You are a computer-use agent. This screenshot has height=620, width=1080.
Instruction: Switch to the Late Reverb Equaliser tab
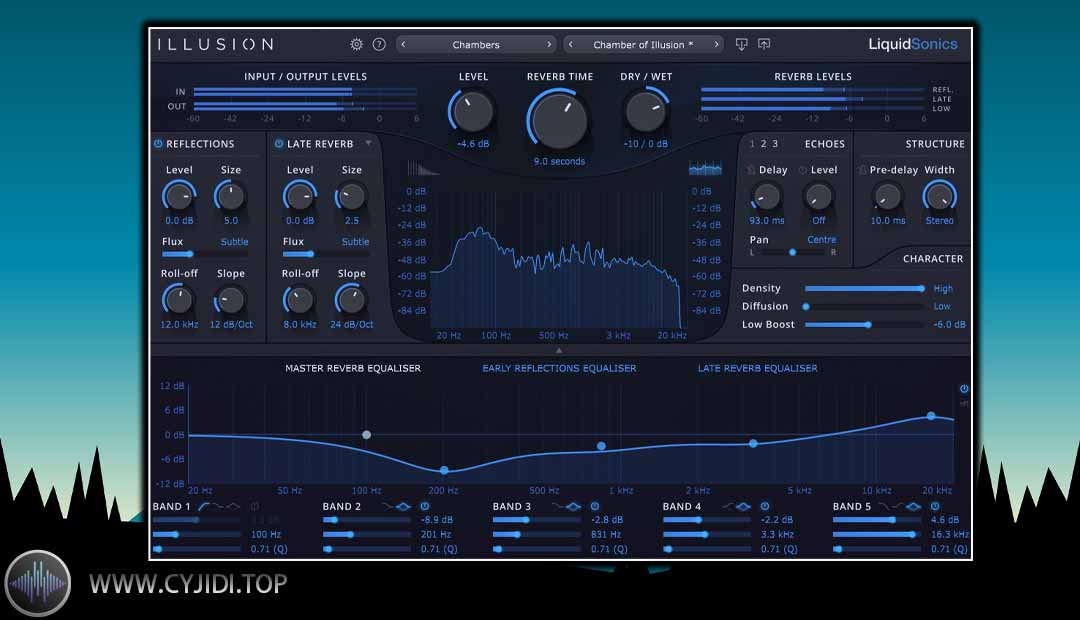pyautogui.click(x=758, y=369)
